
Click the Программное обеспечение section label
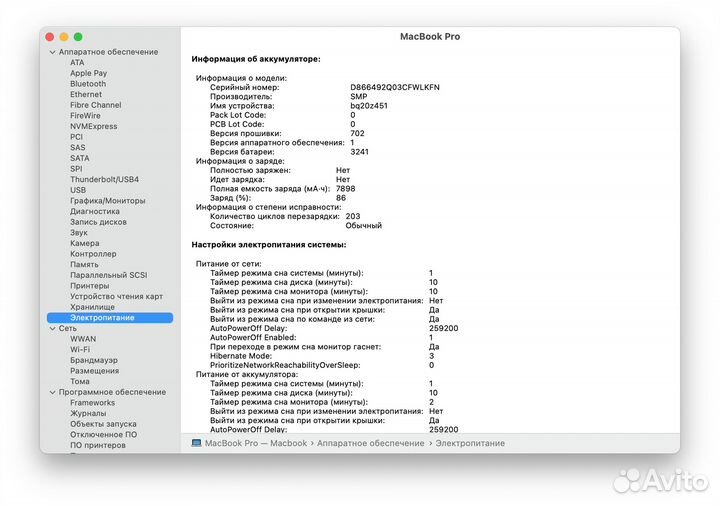[112, 392]
